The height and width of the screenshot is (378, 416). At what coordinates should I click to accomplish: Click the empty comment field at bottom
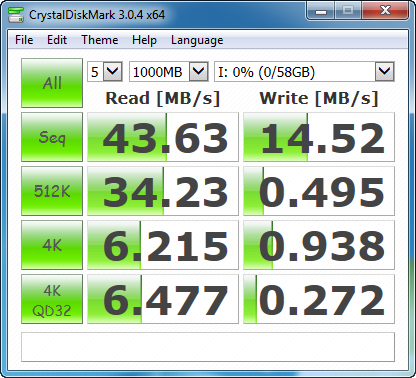click(208, 347)
